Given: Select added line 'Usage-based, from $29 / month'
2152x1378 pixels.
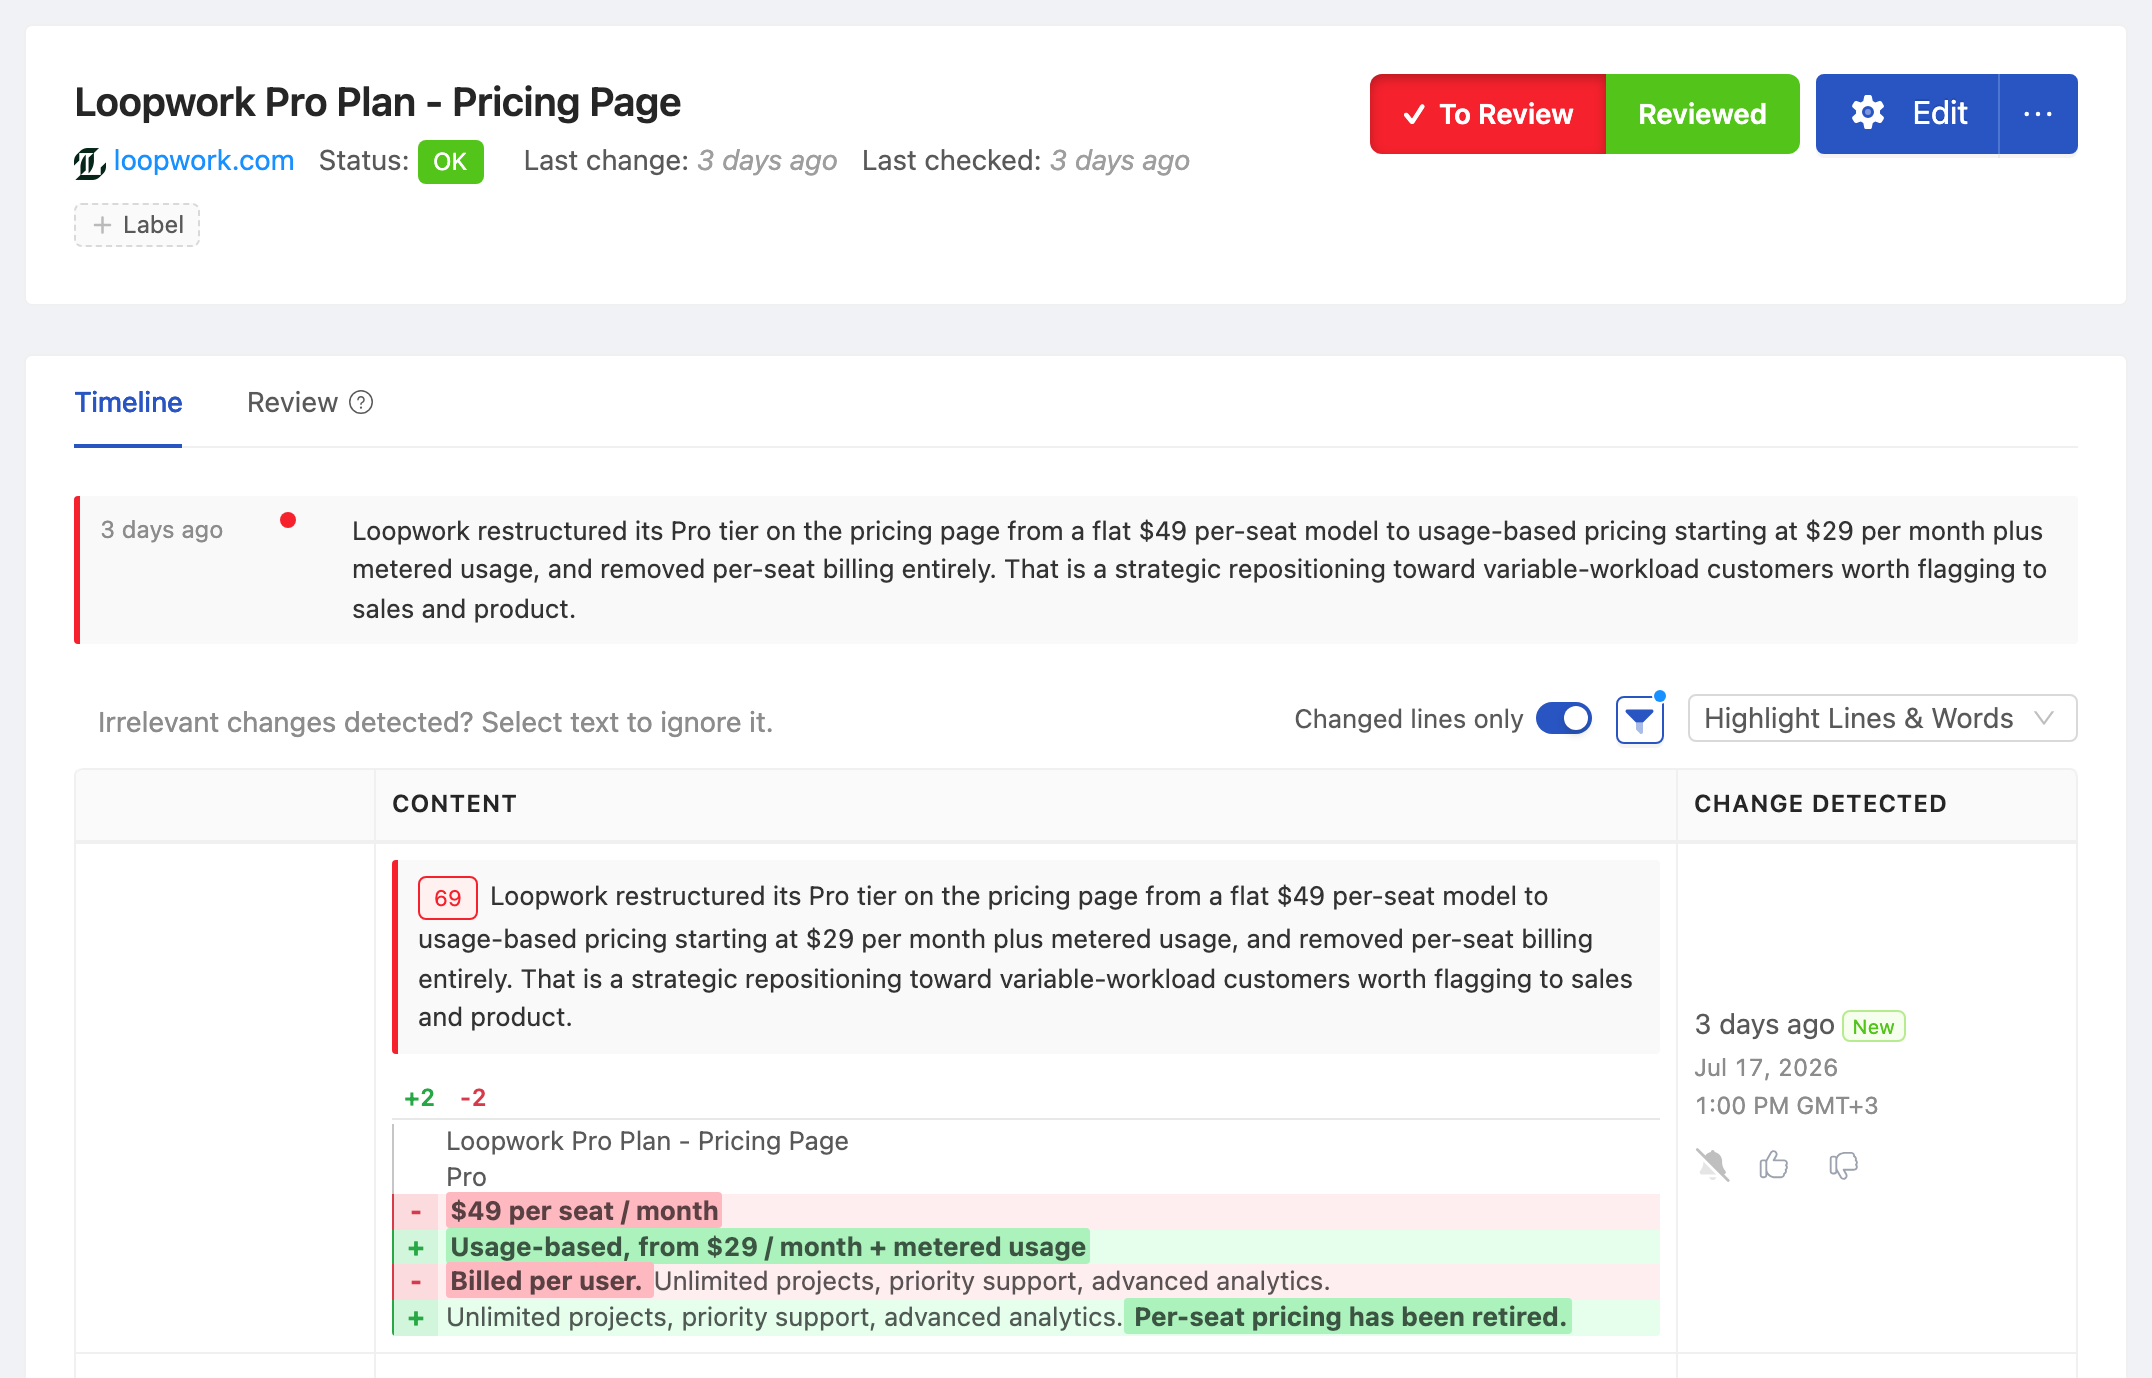Looking at the screenshot, I should tap(767, 1247).
